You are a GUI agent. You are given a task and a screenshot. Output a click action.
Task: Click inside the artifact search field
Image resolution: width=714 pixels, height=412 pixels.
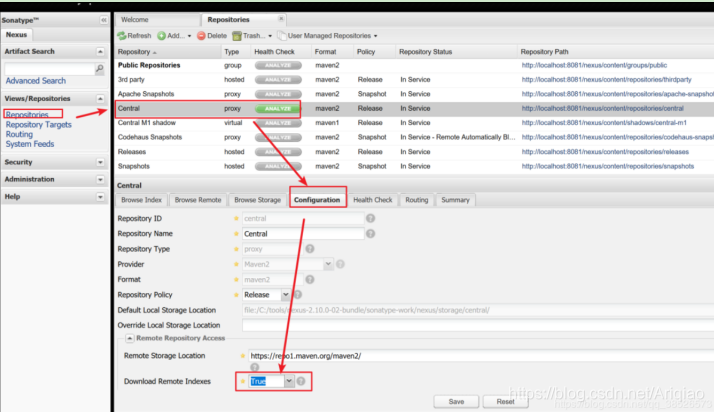[49, 69]
